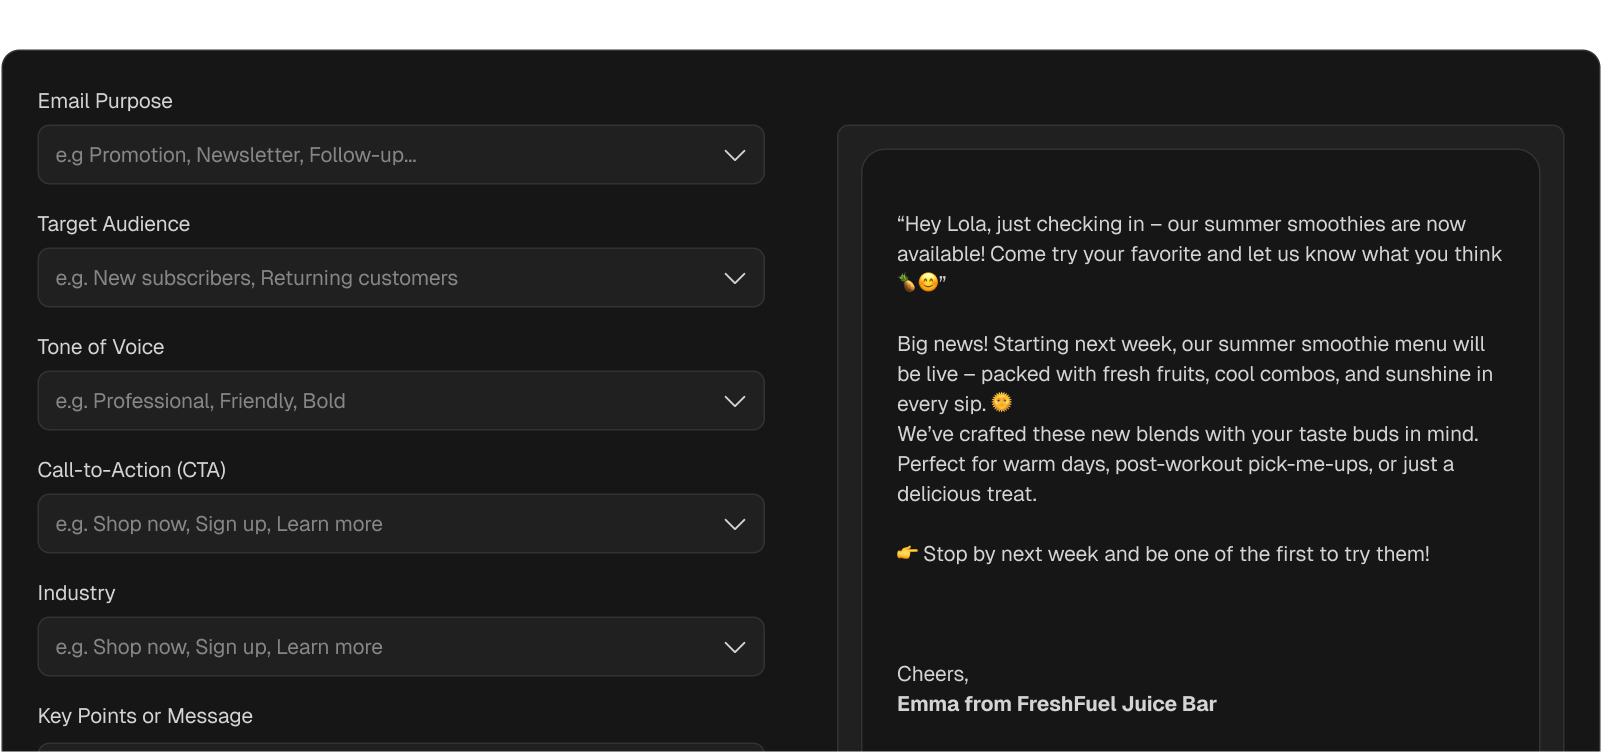Click the smiley emoji in the greeting
Screen dimensions: 1602x752
tap(928, 283)
